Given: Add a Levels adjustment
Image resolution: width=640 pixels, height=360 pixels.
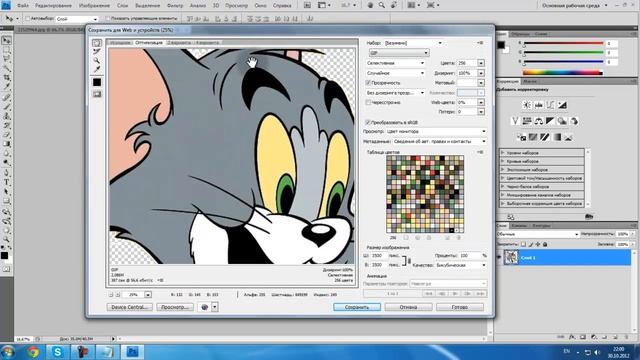Looking at the screenshot, I should [539, 105].
